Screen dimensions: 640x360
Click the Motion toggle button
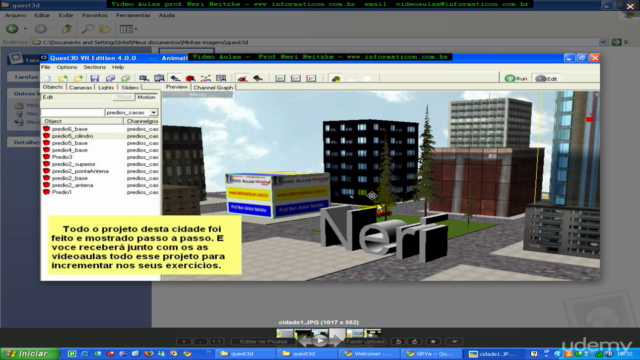[x=146, y=97]
